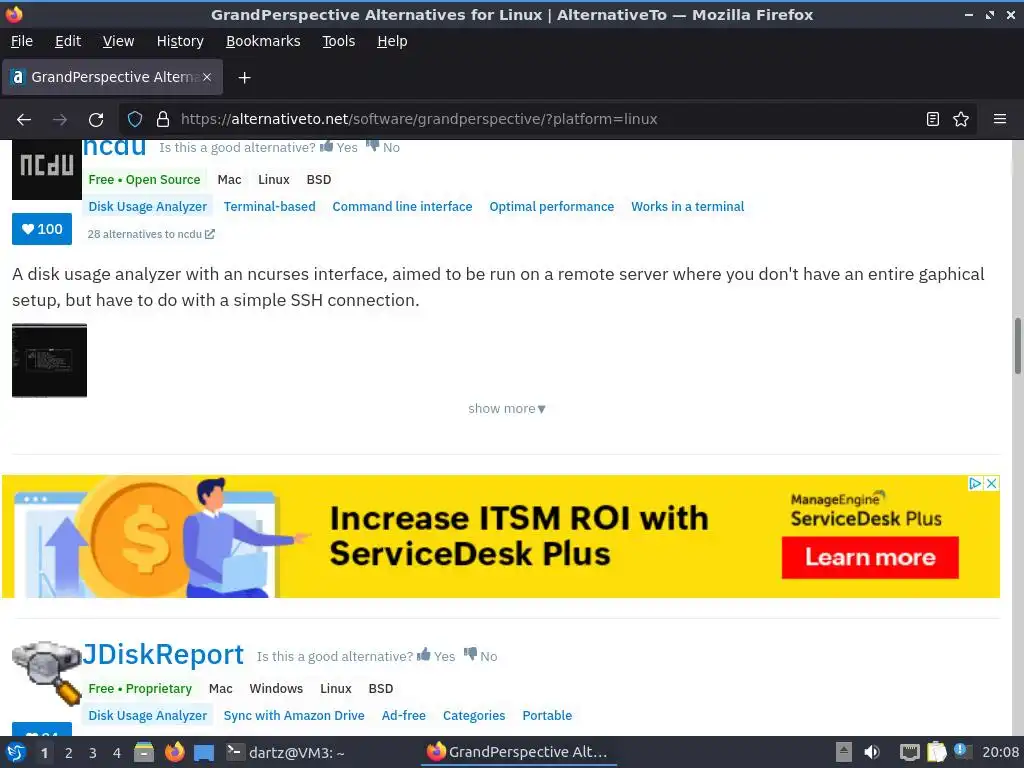Open View menu

[x=118, y=41]
